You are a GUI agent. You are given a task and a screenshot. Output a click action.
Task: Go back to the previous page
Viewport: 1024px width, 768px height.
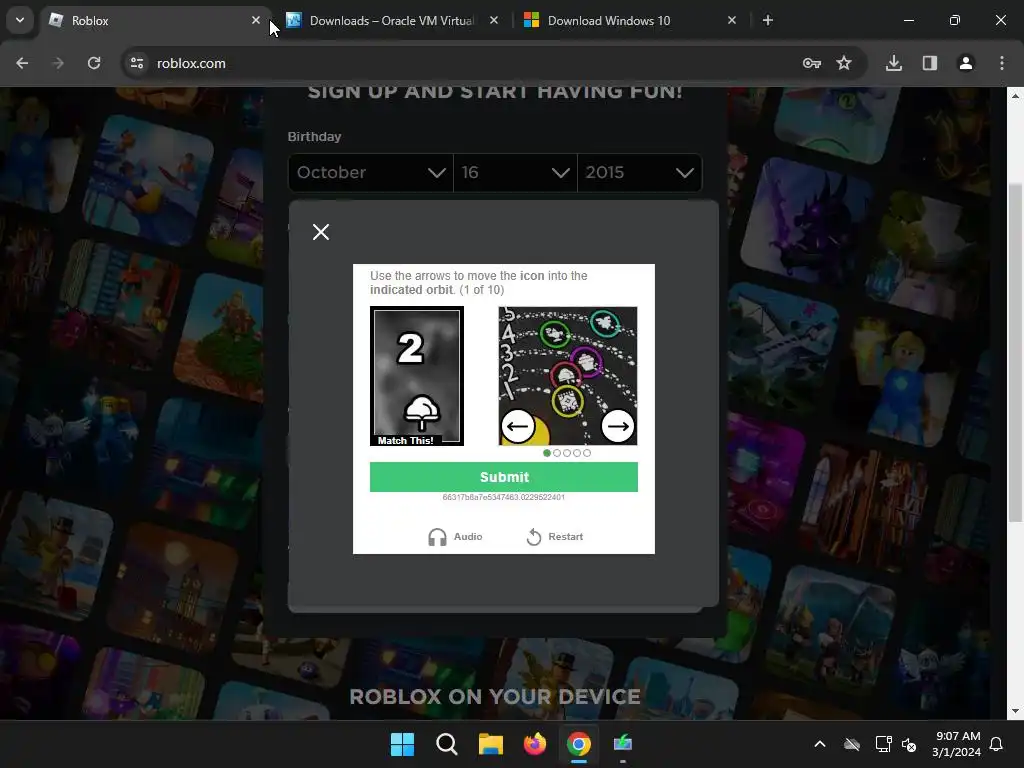[x=22, y=63]
